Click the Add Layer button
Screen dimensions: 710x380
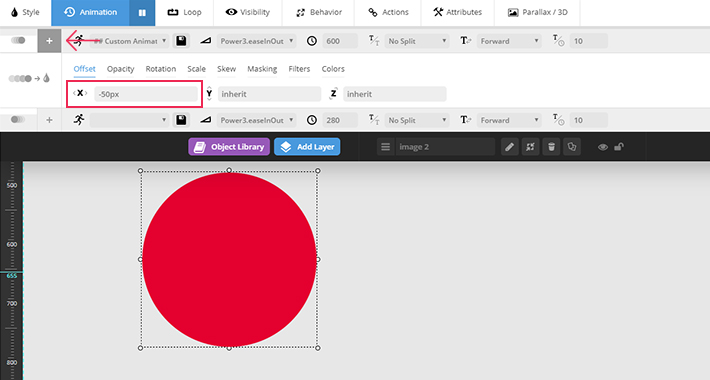(307, 147)
